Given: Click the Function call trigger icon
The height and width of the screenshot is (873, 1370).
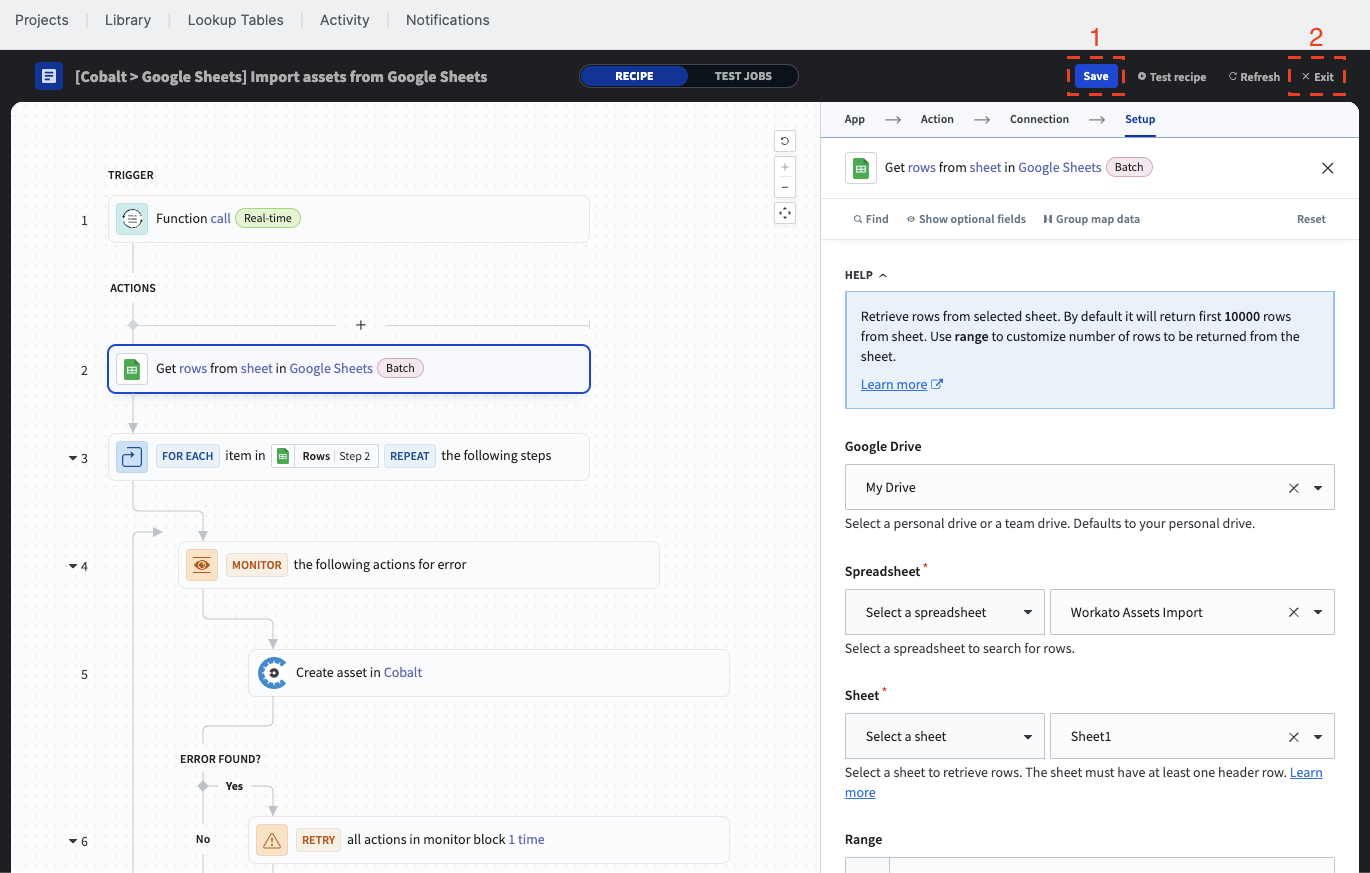Looking at the screenshot, I should (x=132, y=219).
